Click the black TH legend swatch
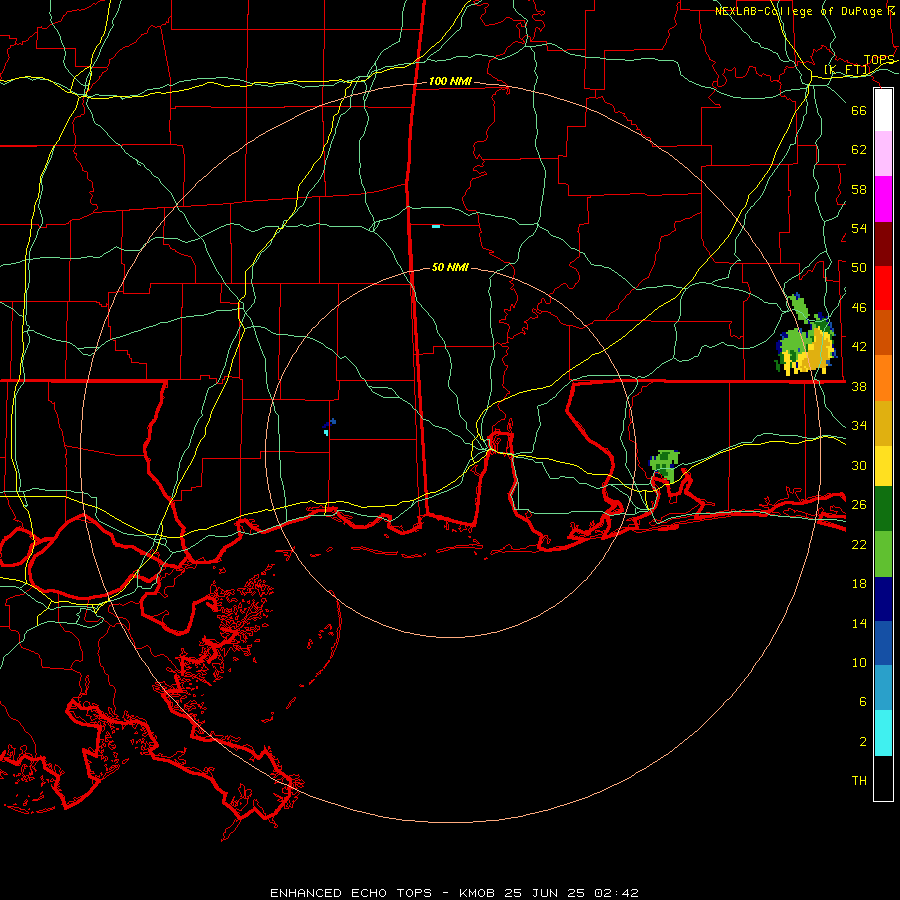Image resolution: width=900 pixels, height=900 pixels. point(883,778)
